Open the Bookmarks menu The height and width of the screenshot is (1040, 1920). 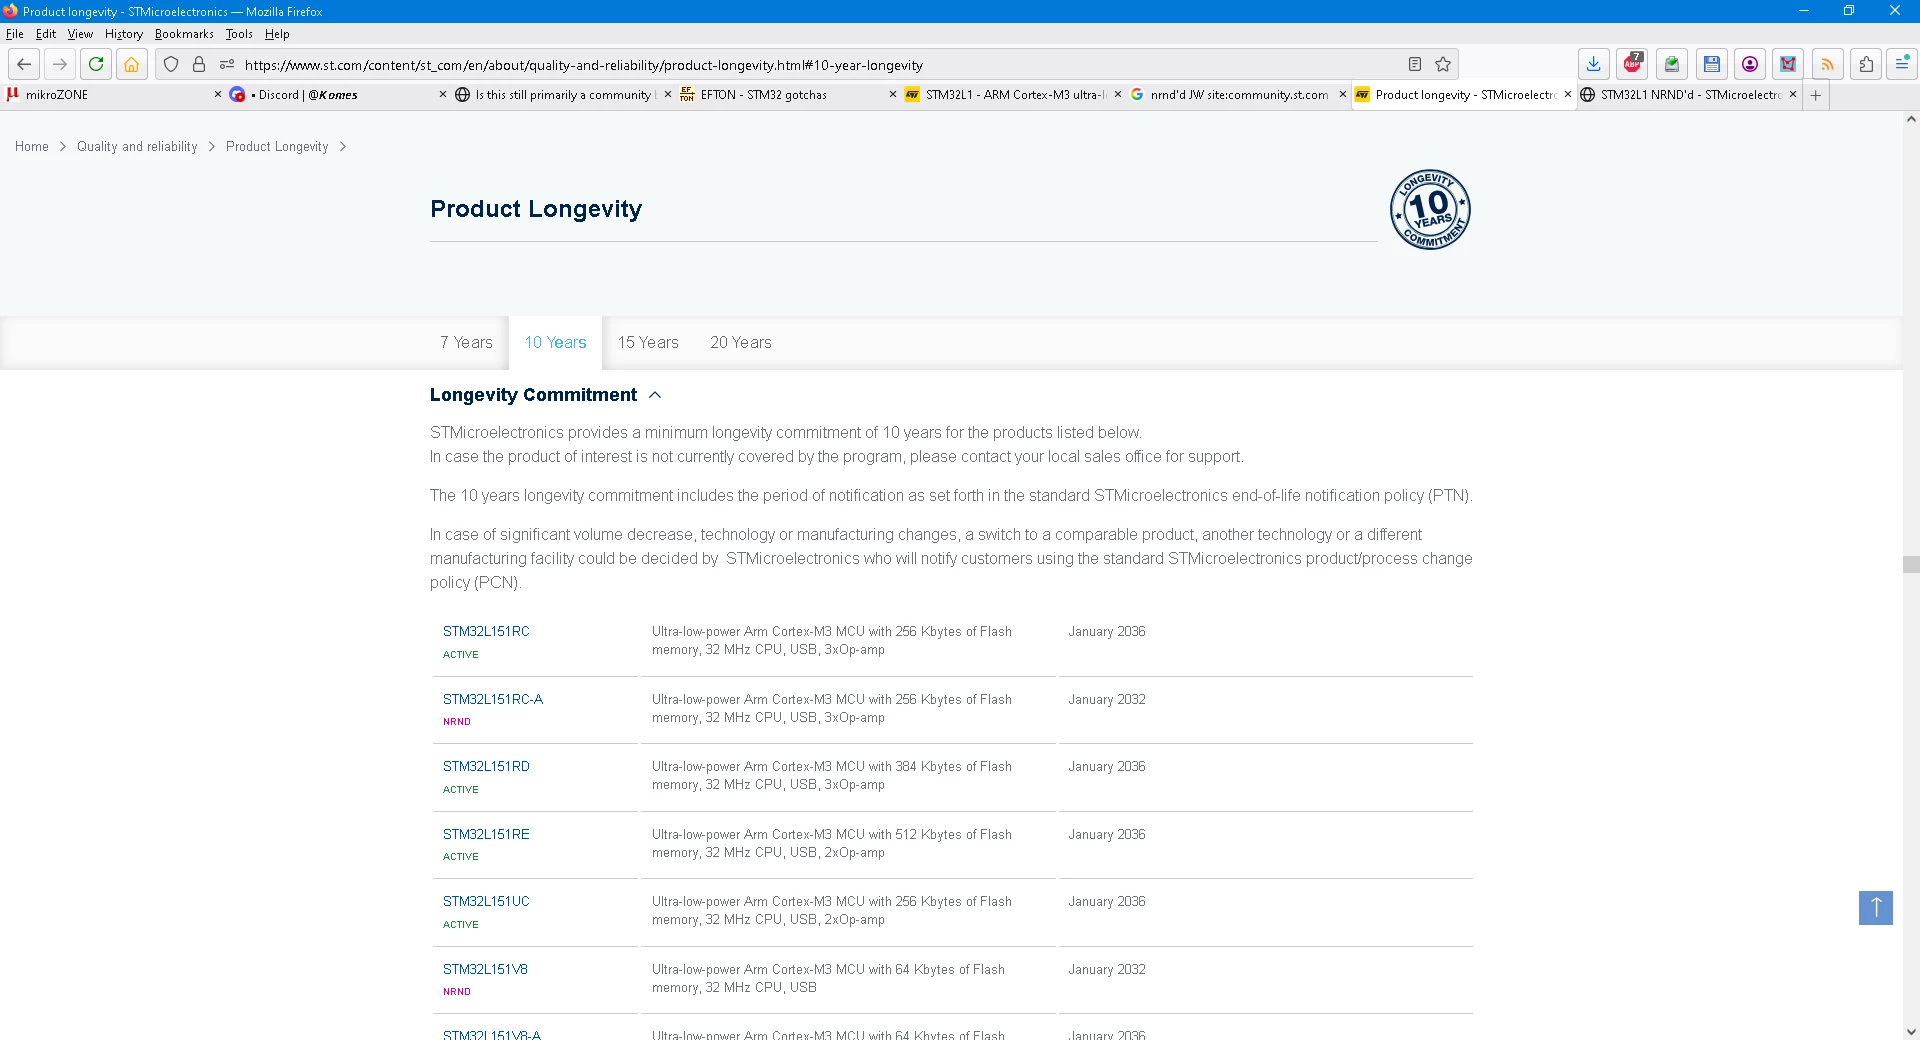click(x=184, y=34)
